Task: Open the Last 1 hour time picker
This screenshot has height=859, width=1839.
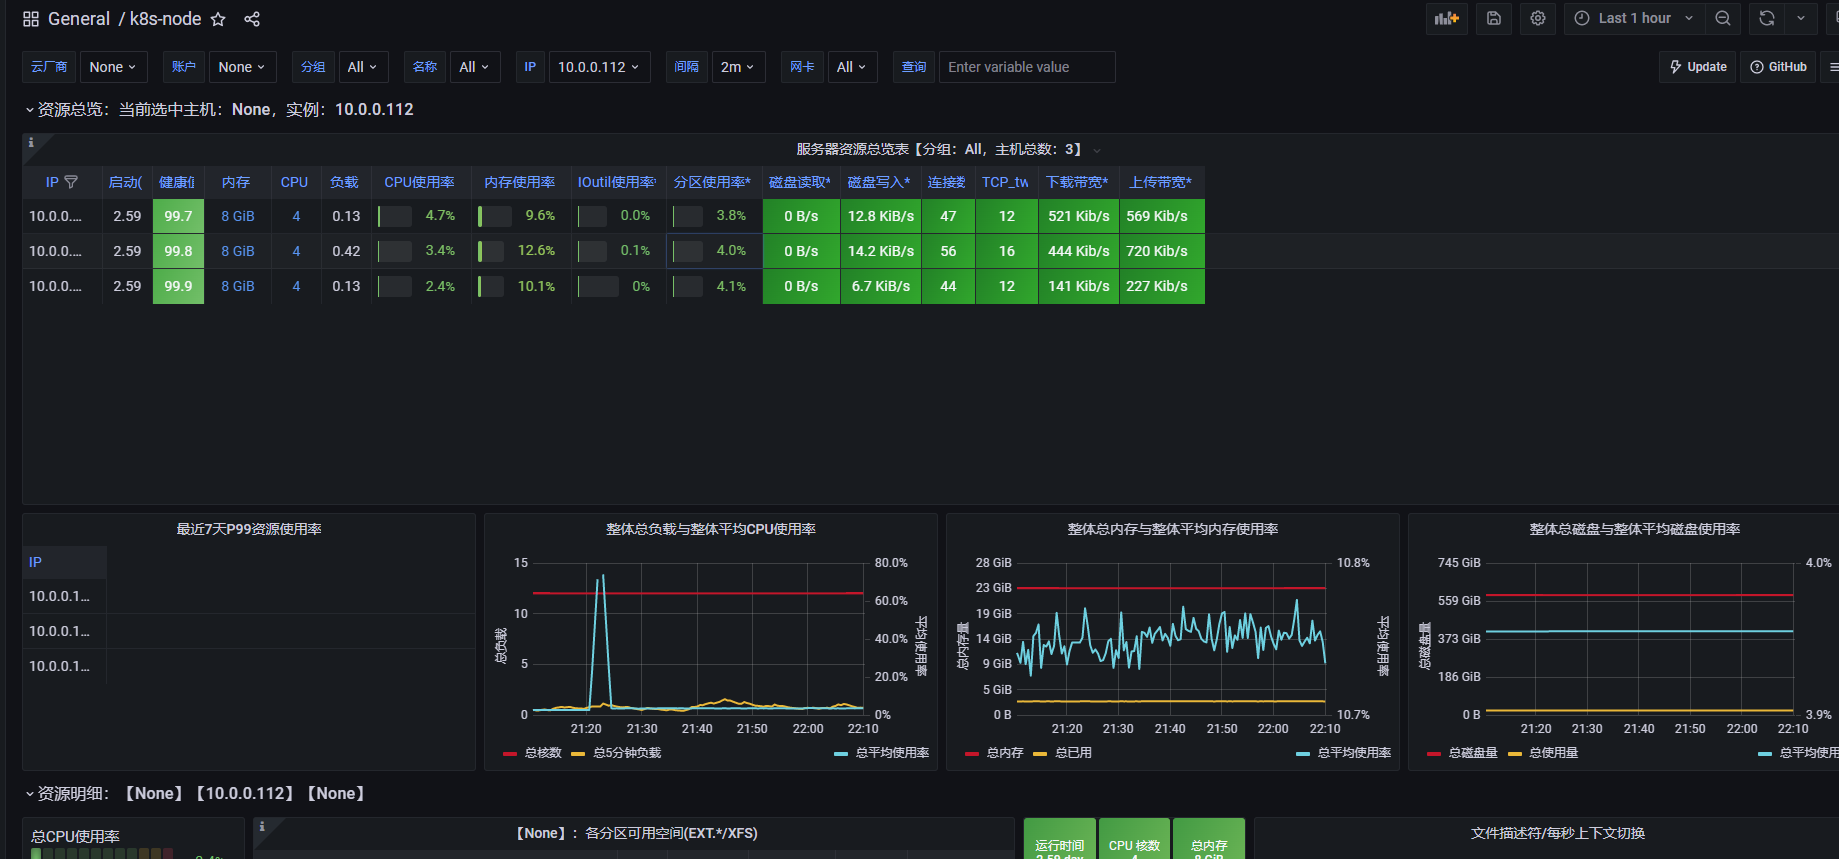Action: (x=1634, y=18)
